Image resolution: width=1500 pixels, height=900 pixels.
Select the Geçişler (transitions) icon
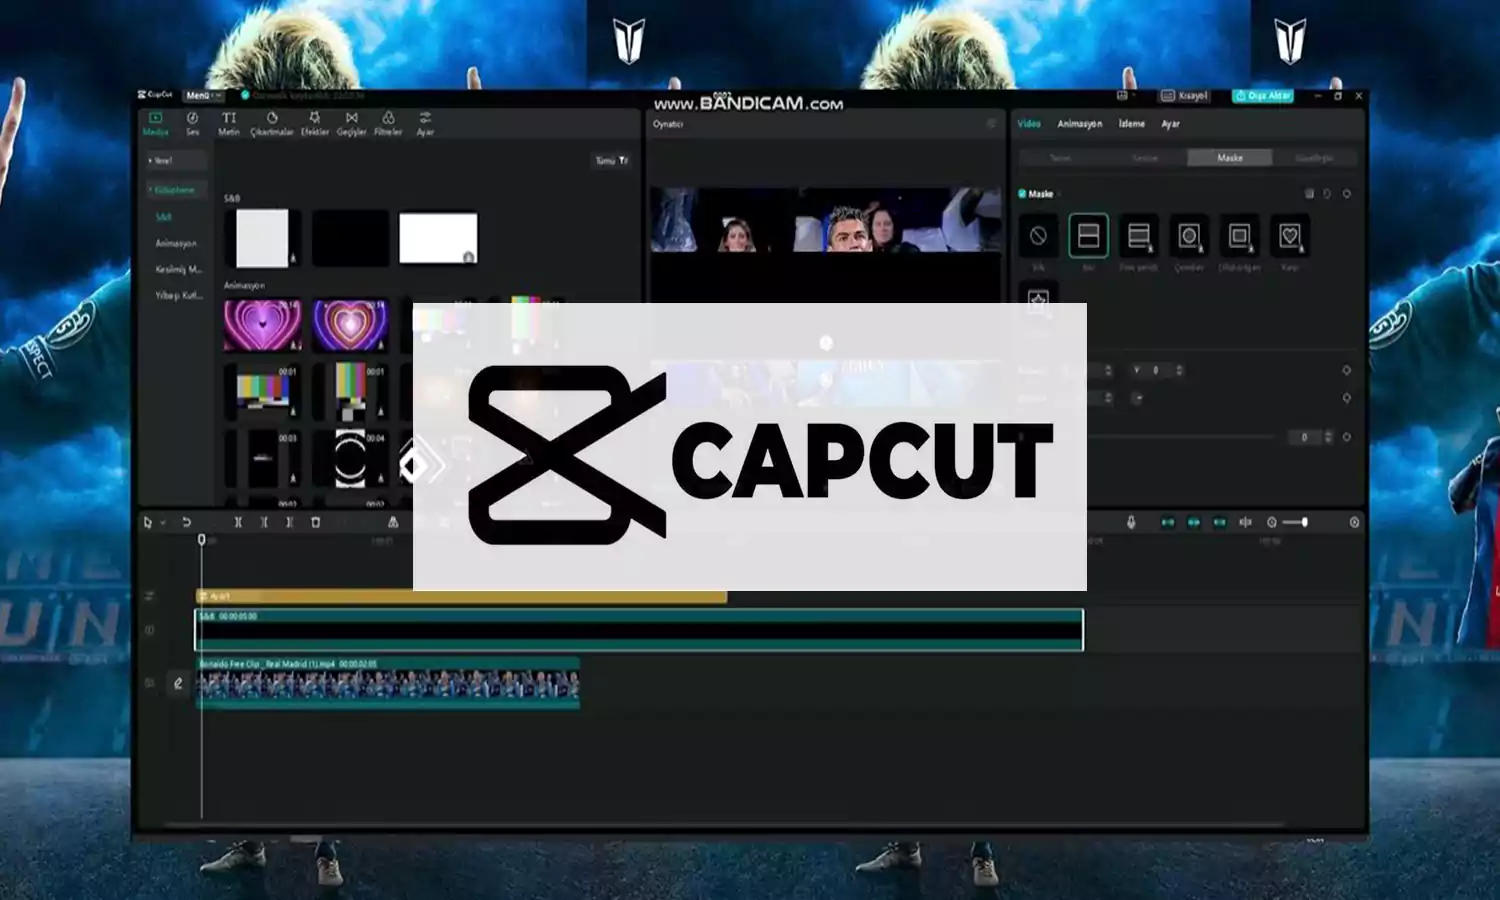tap(352, 122)
